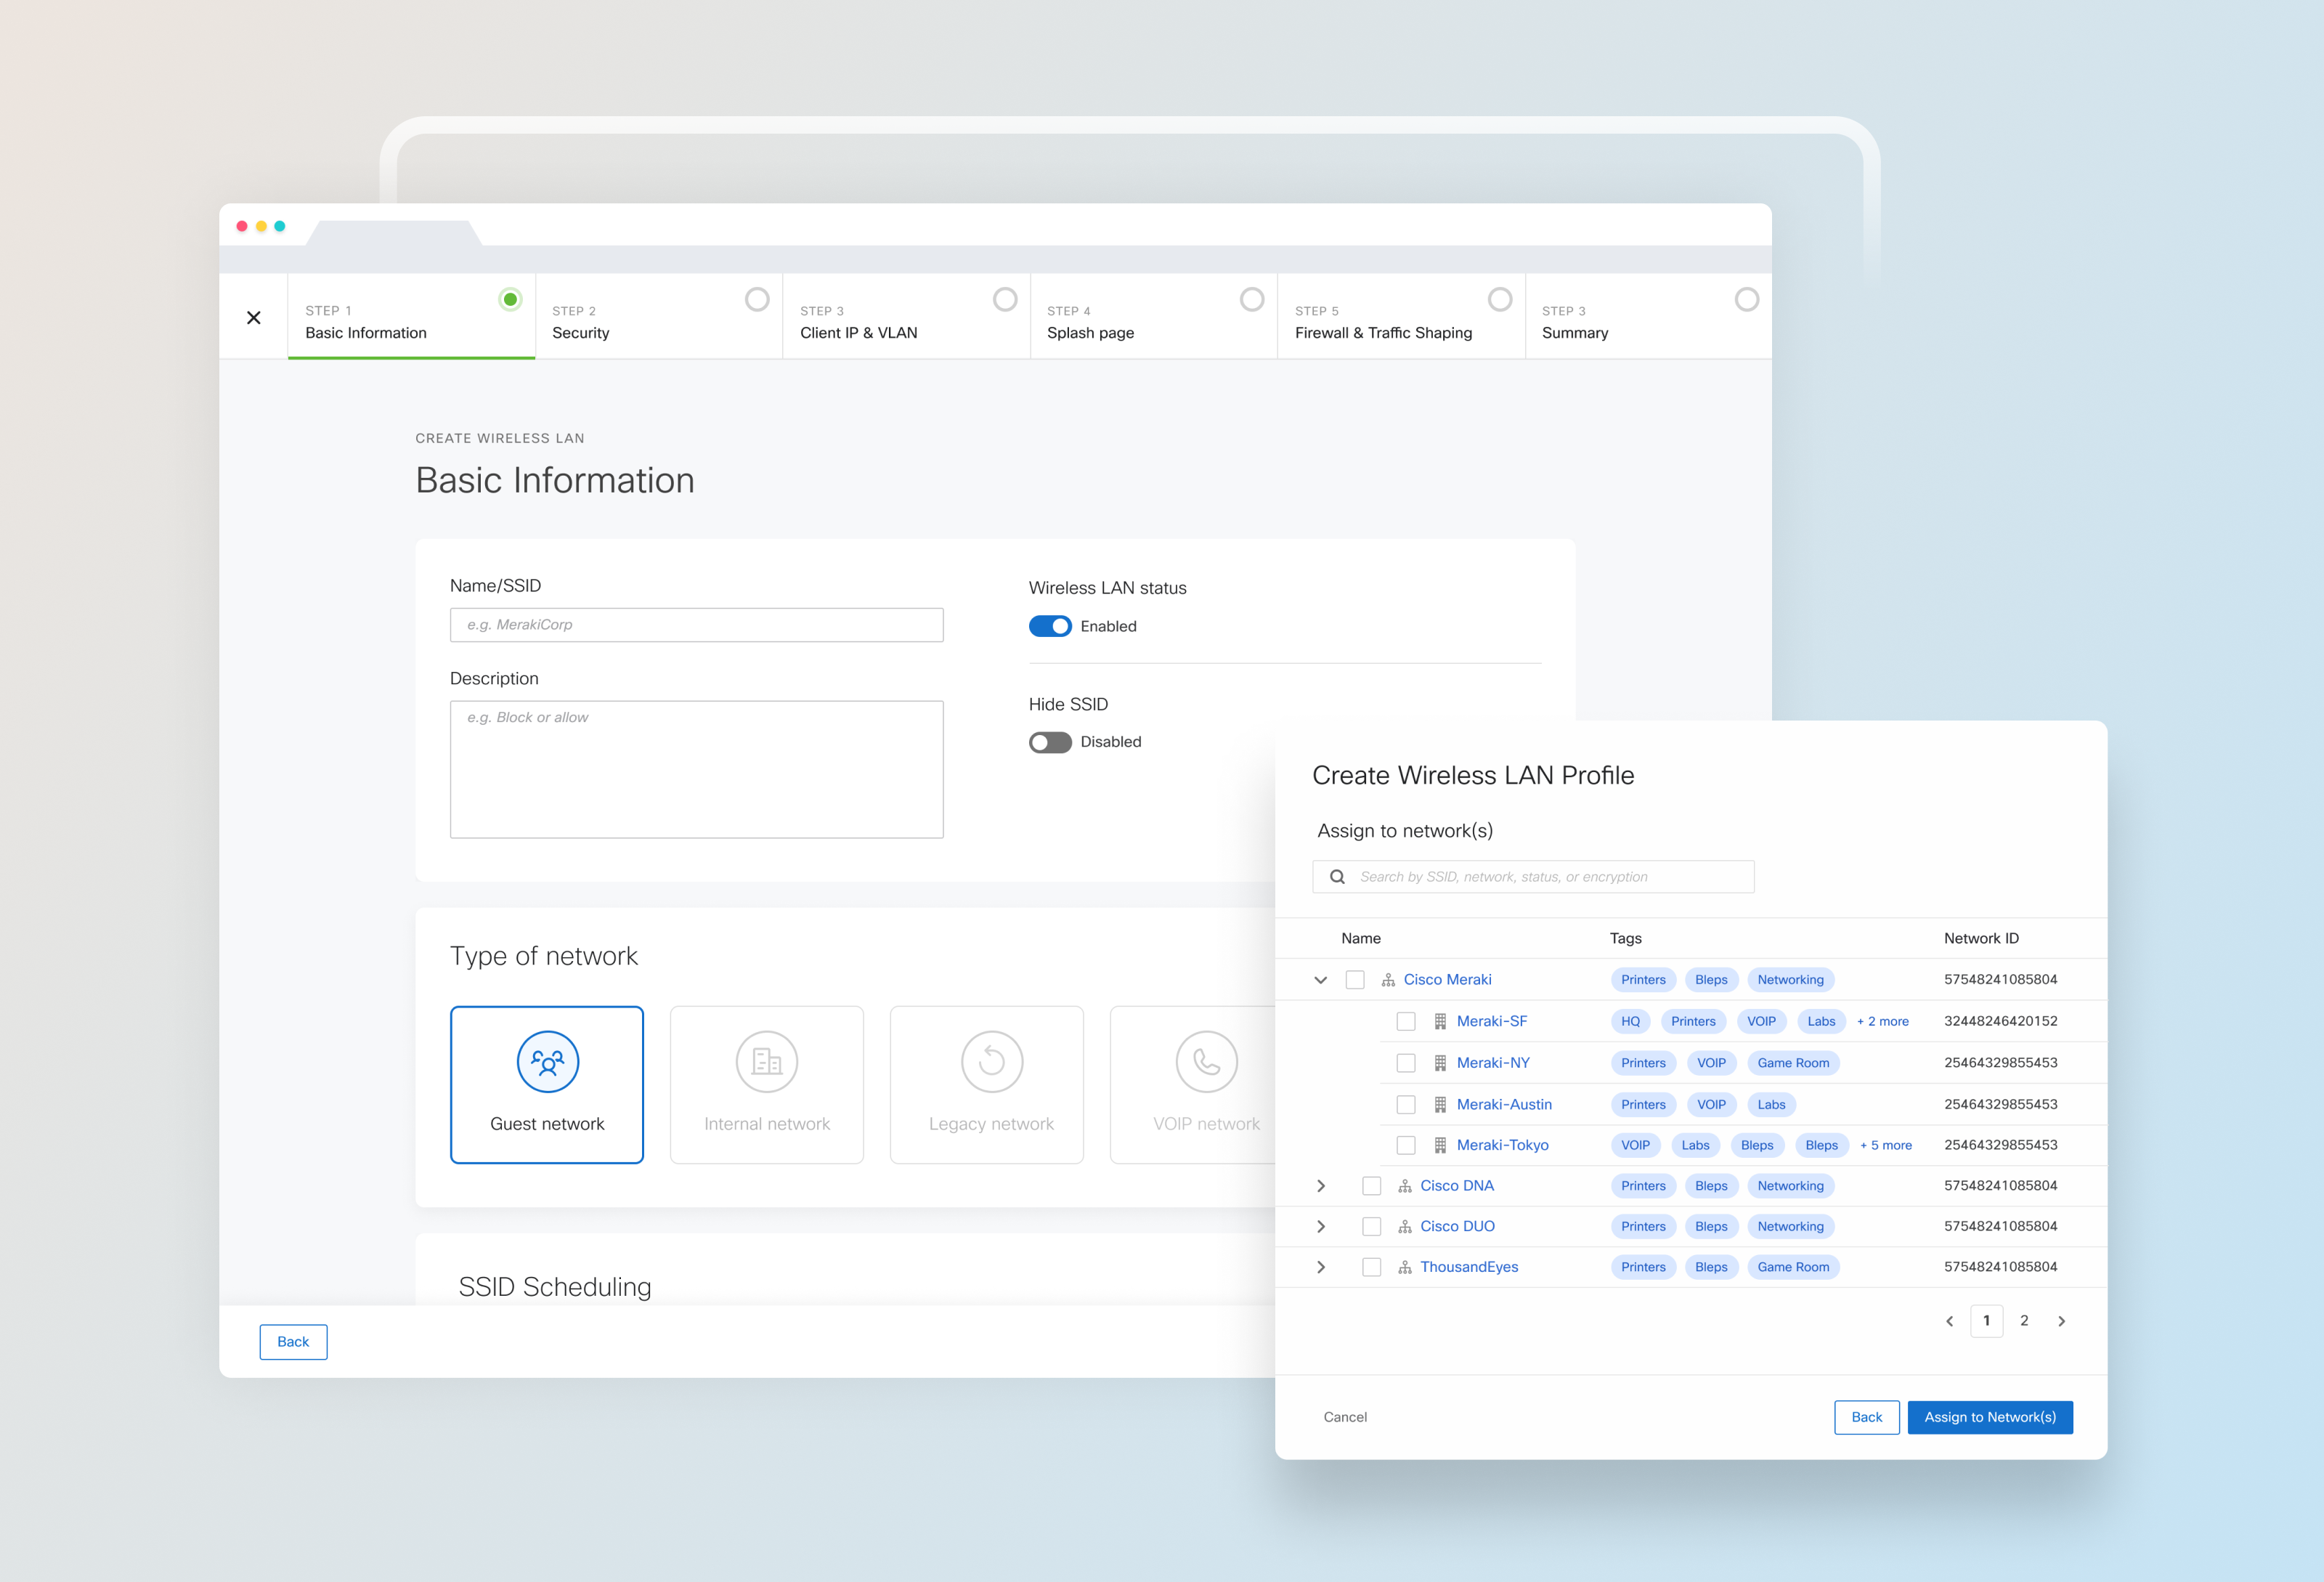Viewport: 2324px width, 1582px height.
Task: Expand the Cisco DNA organization row
Action: click(x=1320, y=1186)
